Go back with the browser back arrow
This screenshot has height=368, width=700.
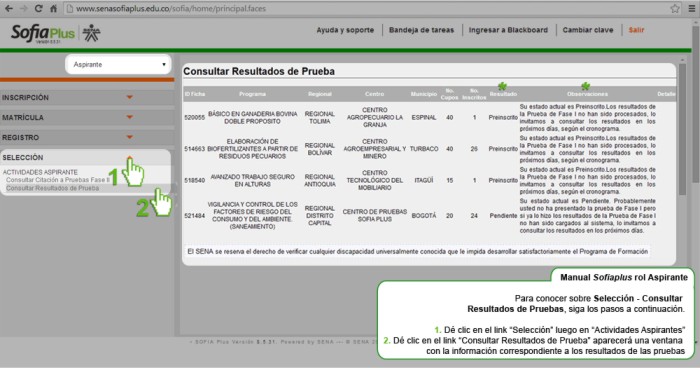point(8,8)
